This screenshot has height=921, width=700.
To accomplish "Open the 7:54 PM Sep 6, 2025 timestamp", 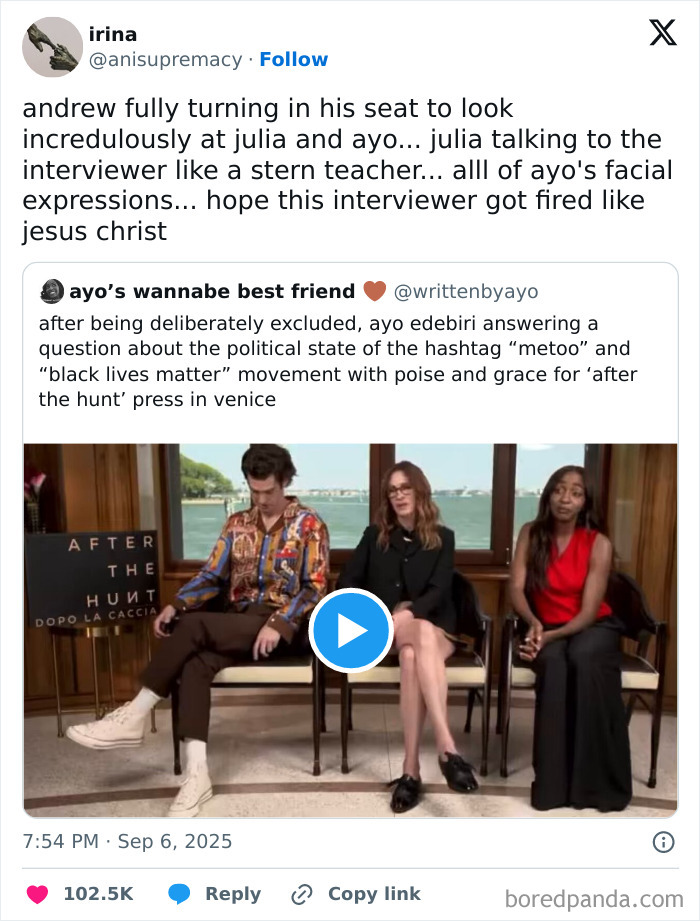I will pyautogui.click(x=127, y=841).
